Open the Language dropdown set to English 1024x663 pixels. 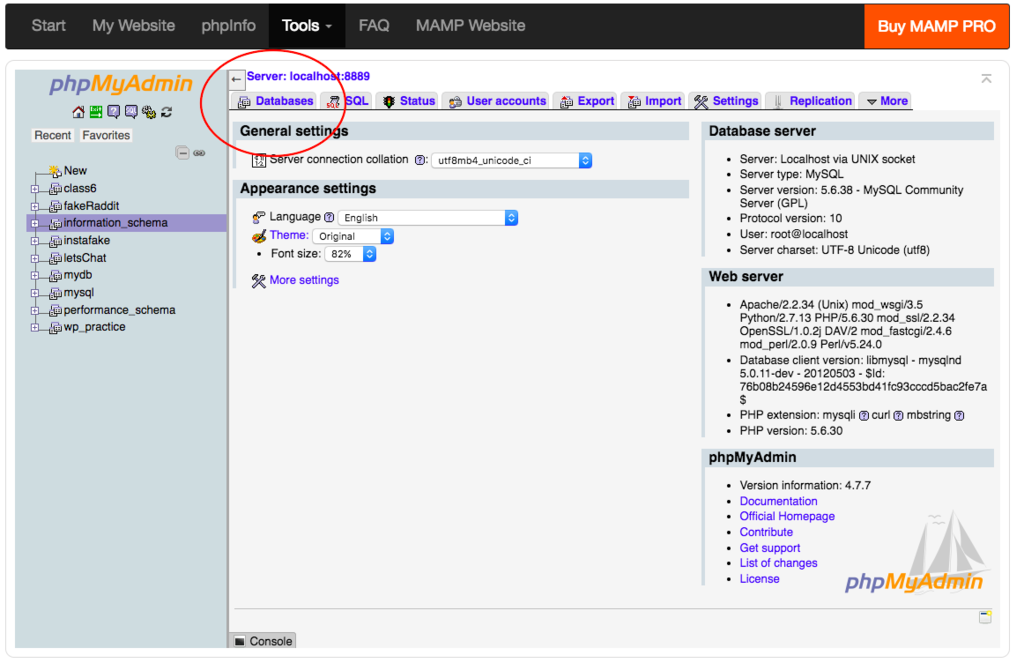(428, 218)
